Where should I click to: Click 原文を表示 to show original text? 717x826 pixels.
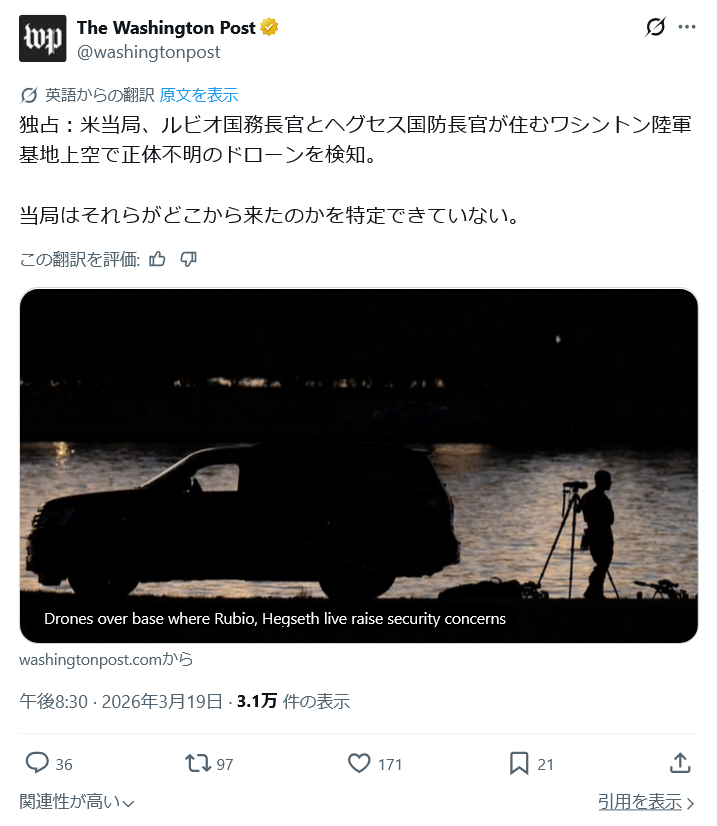(199, 95)
